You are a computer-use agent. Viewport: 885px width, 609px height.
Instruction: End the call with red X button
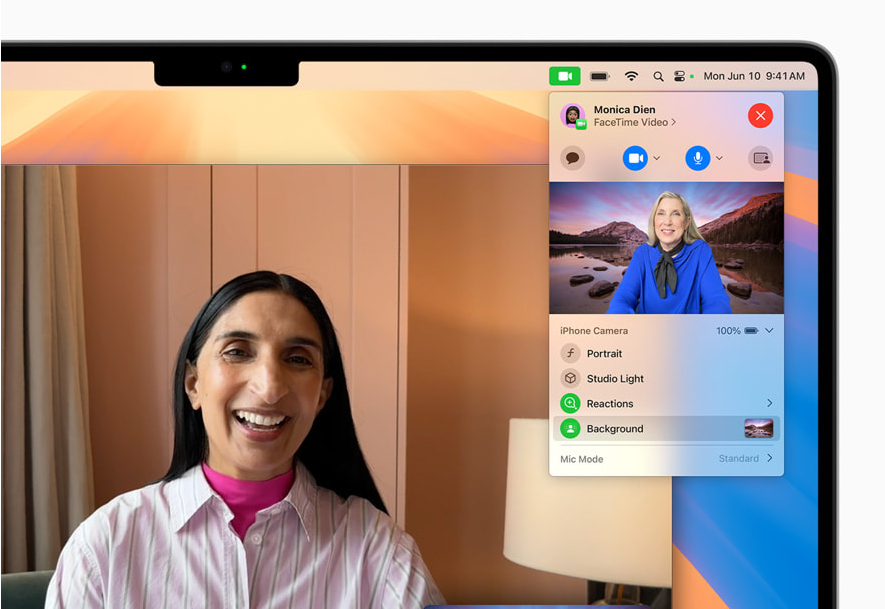pyautogui.click(x=760, y=116)
